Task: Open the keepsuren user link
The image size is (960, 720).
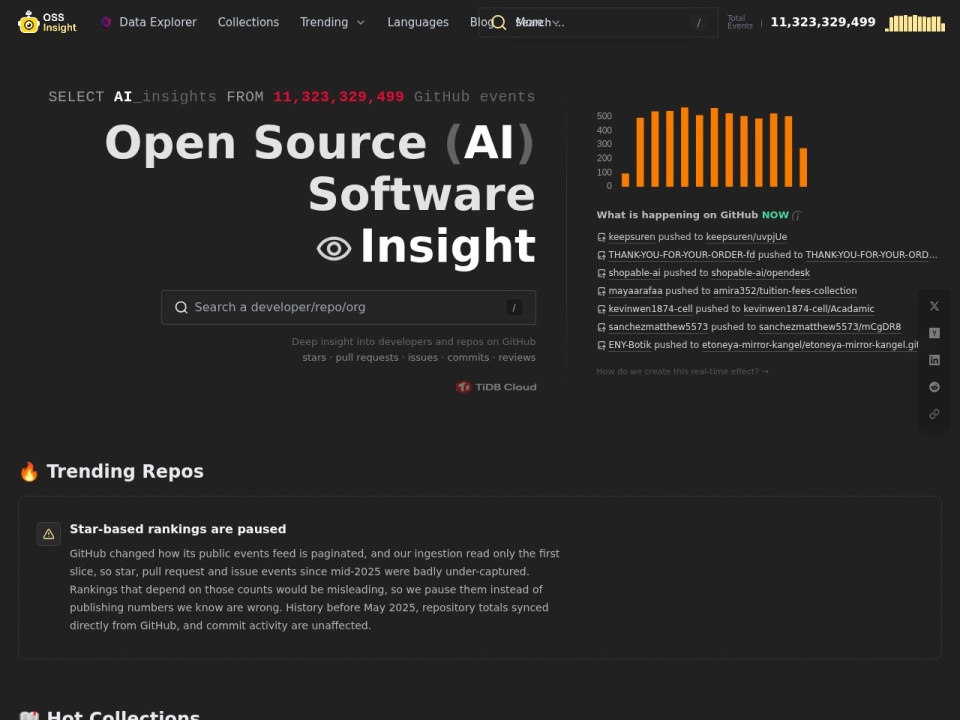Action: [x=631, y=237]
